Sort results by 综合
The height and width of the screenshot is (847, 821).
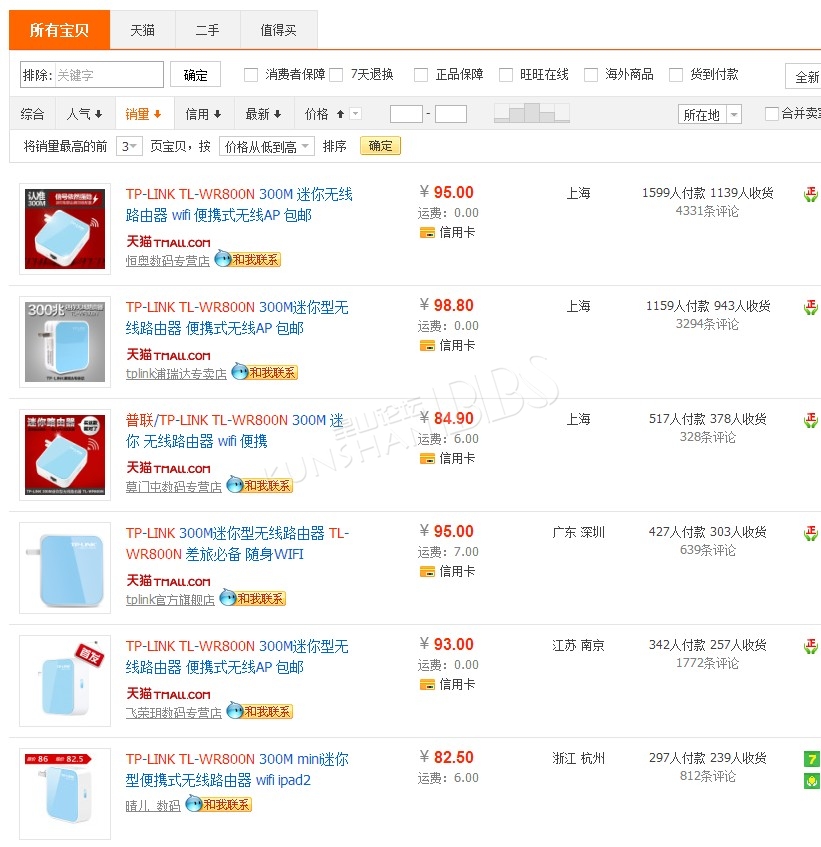click(x=32, y=114)
